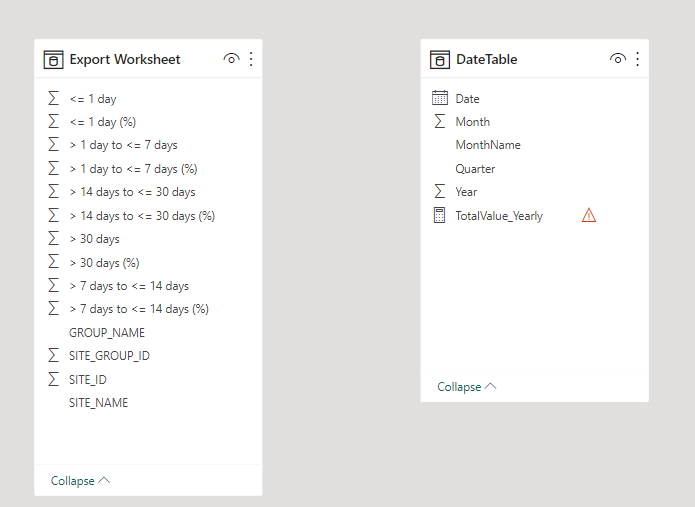Click sigma icon of '<= 1 day' field

click(x=53, y=98)
